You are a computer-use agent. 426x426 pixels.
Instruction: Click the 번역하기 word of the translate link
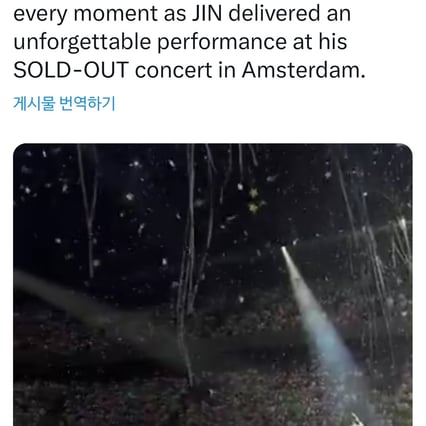pos(87,103)
